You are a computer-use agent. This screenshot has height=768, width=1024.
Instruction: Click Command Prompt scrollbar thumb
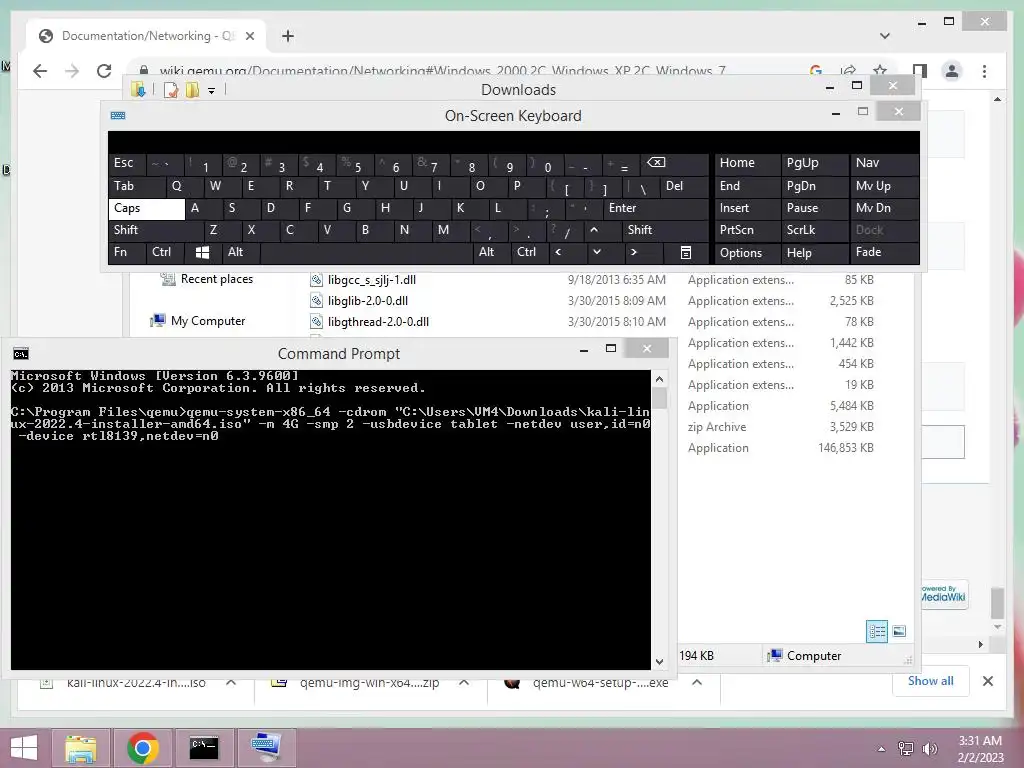660,398
